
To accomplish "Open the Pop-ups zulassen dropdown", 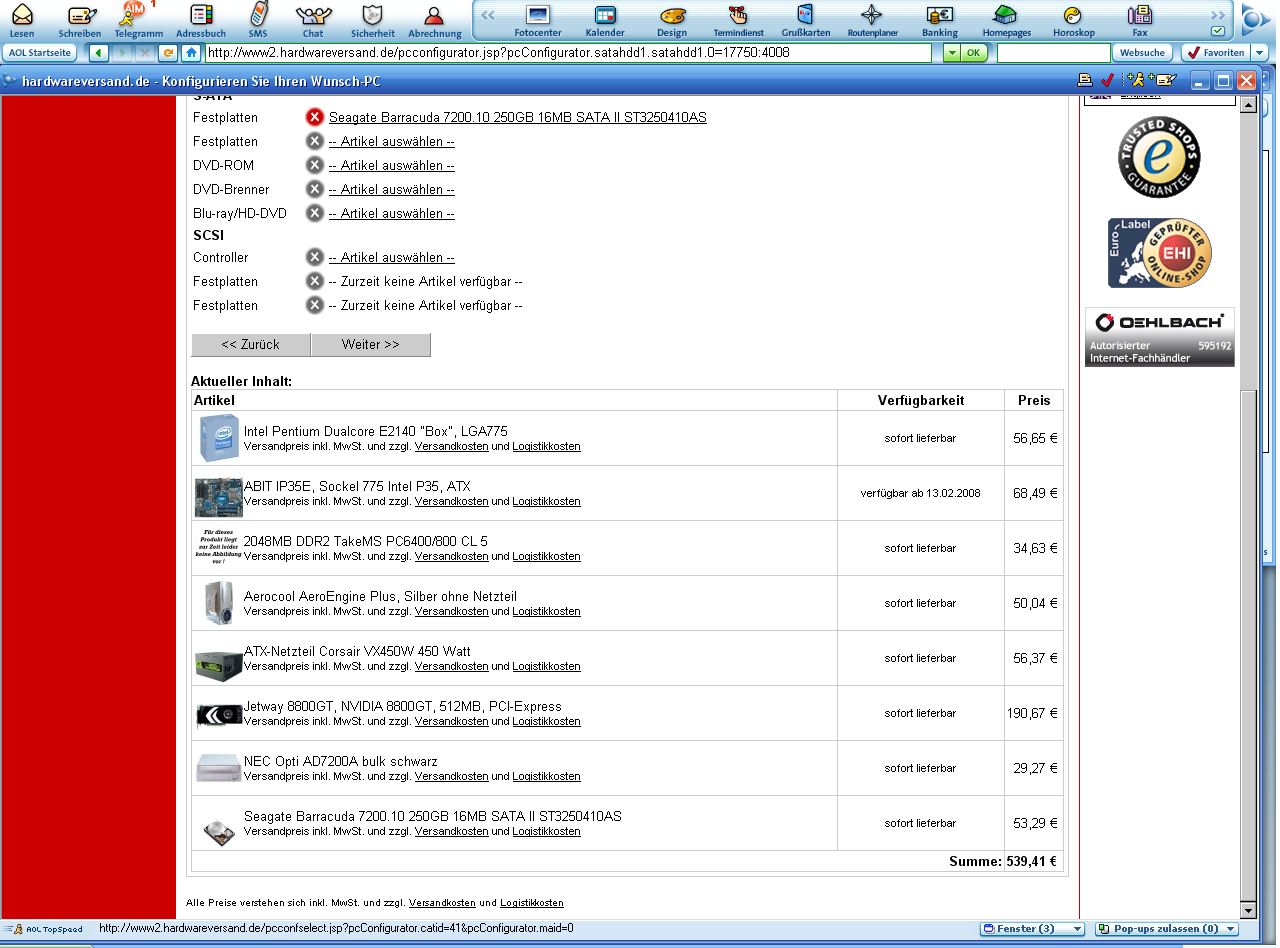I will pyautogui.click(x=1166, y=929).
